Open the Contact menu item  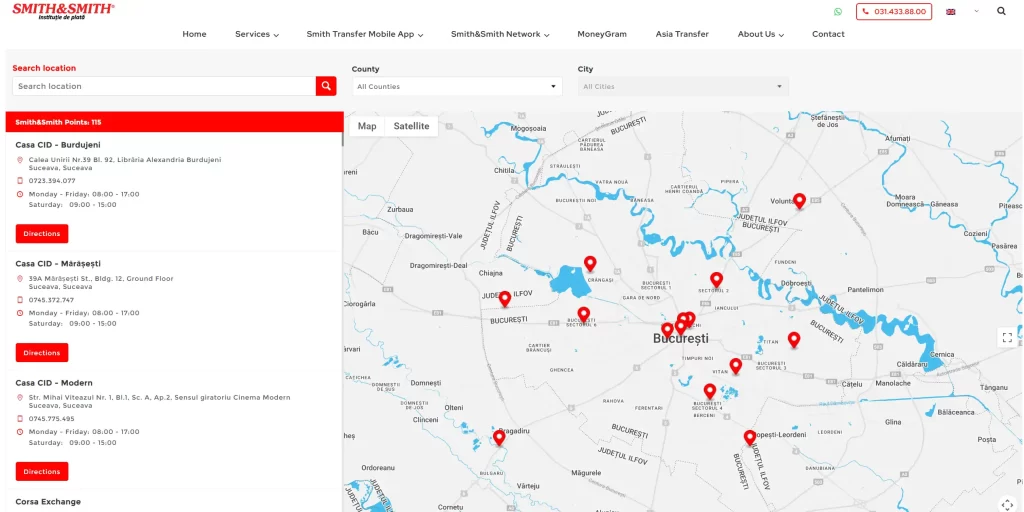click(x=828, y=34)
